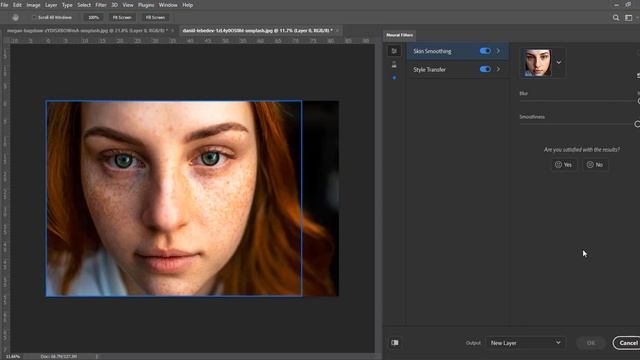Click the 100% zoom button

pyautogui.click(x=93, y=18)
